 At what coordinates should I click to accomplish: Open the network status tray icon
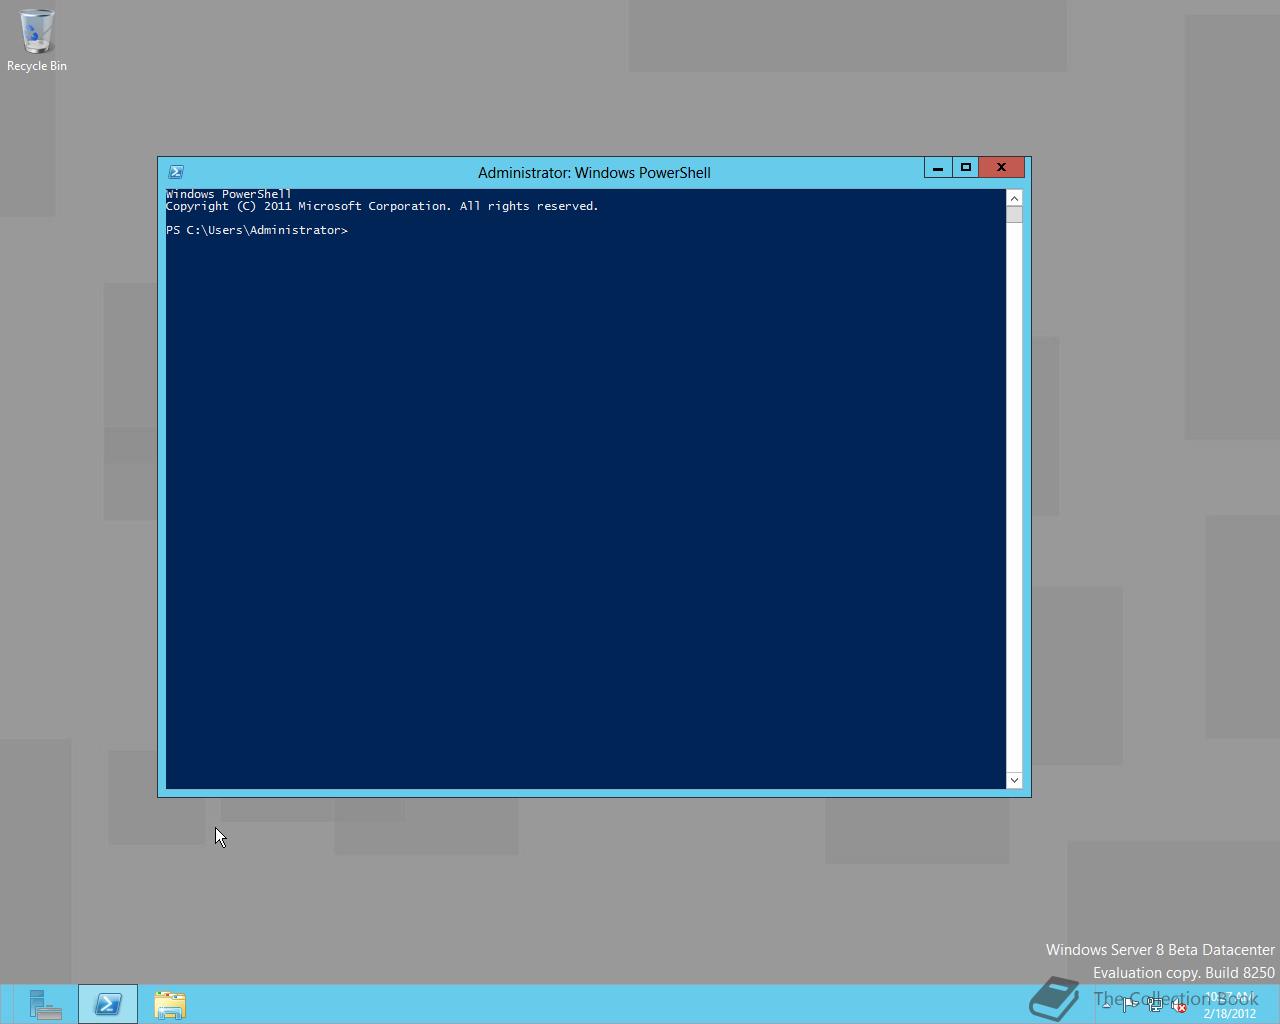click(1155, 1005)
